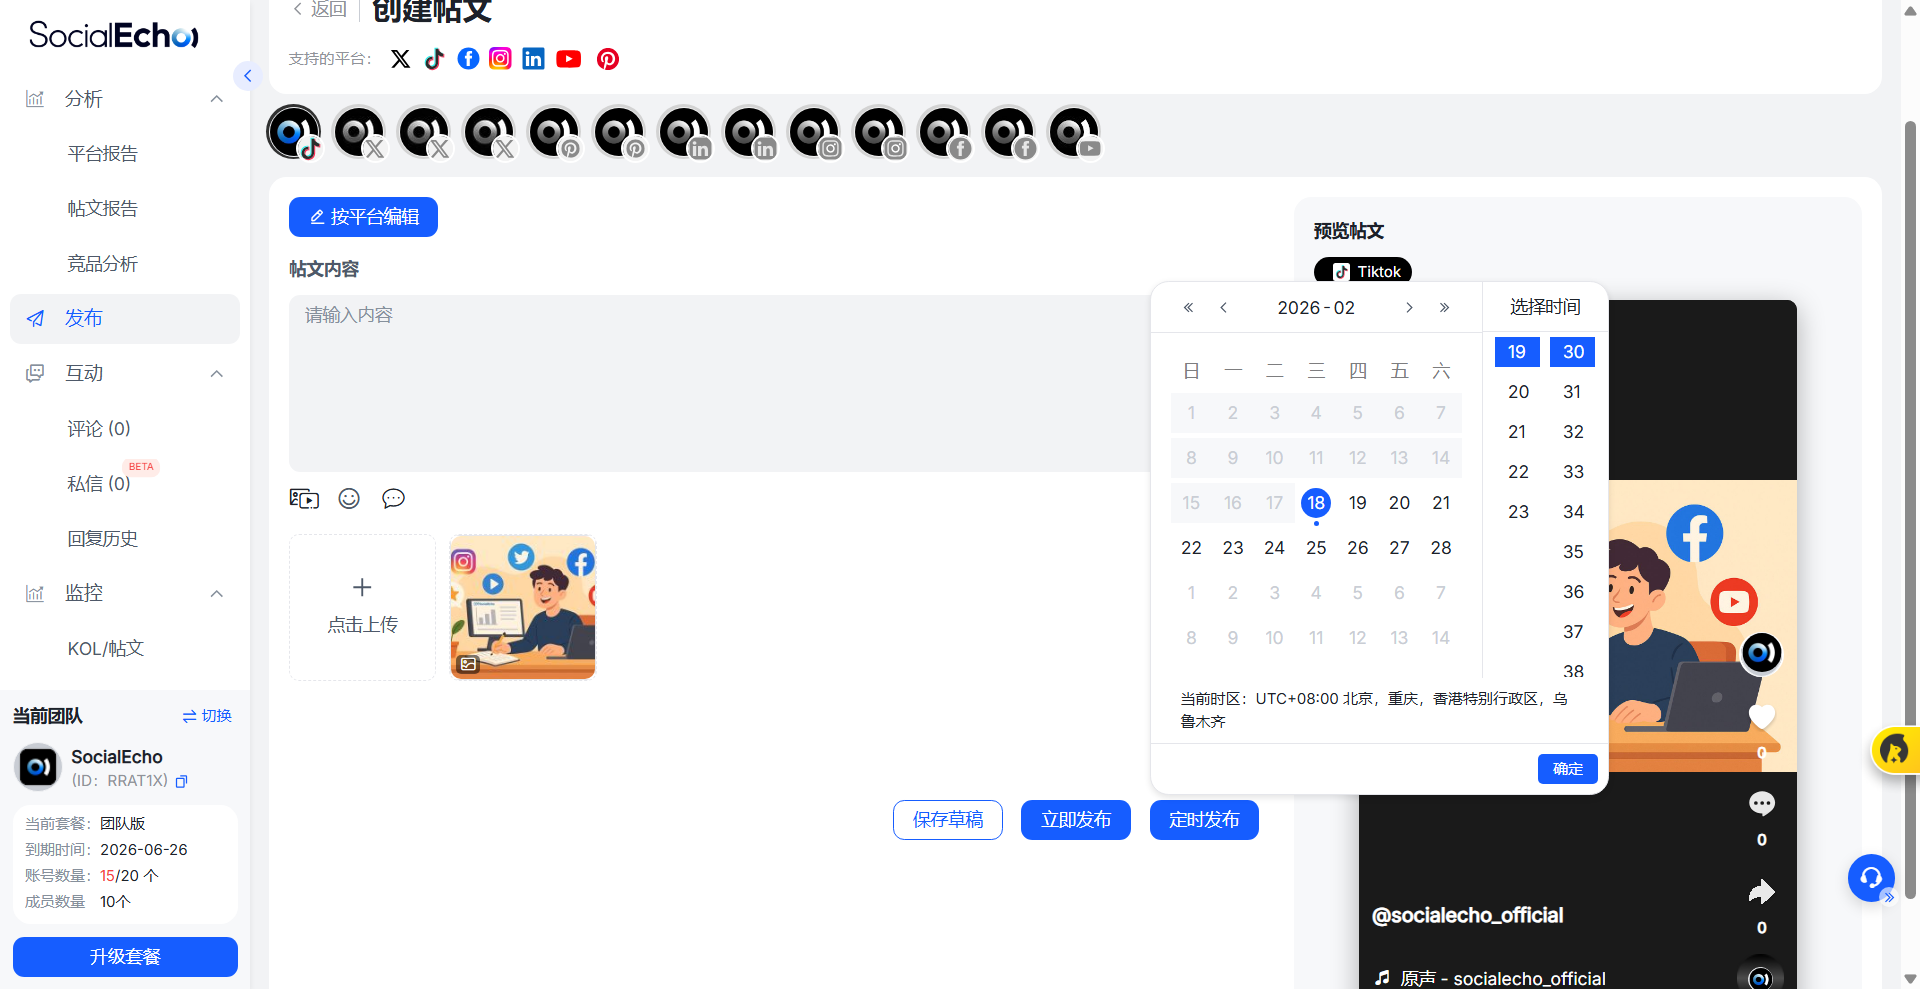Screen dimensions: 1920x989
Task: Open 私信 (0) in the sidebar
Action: (x=99, y=484)
